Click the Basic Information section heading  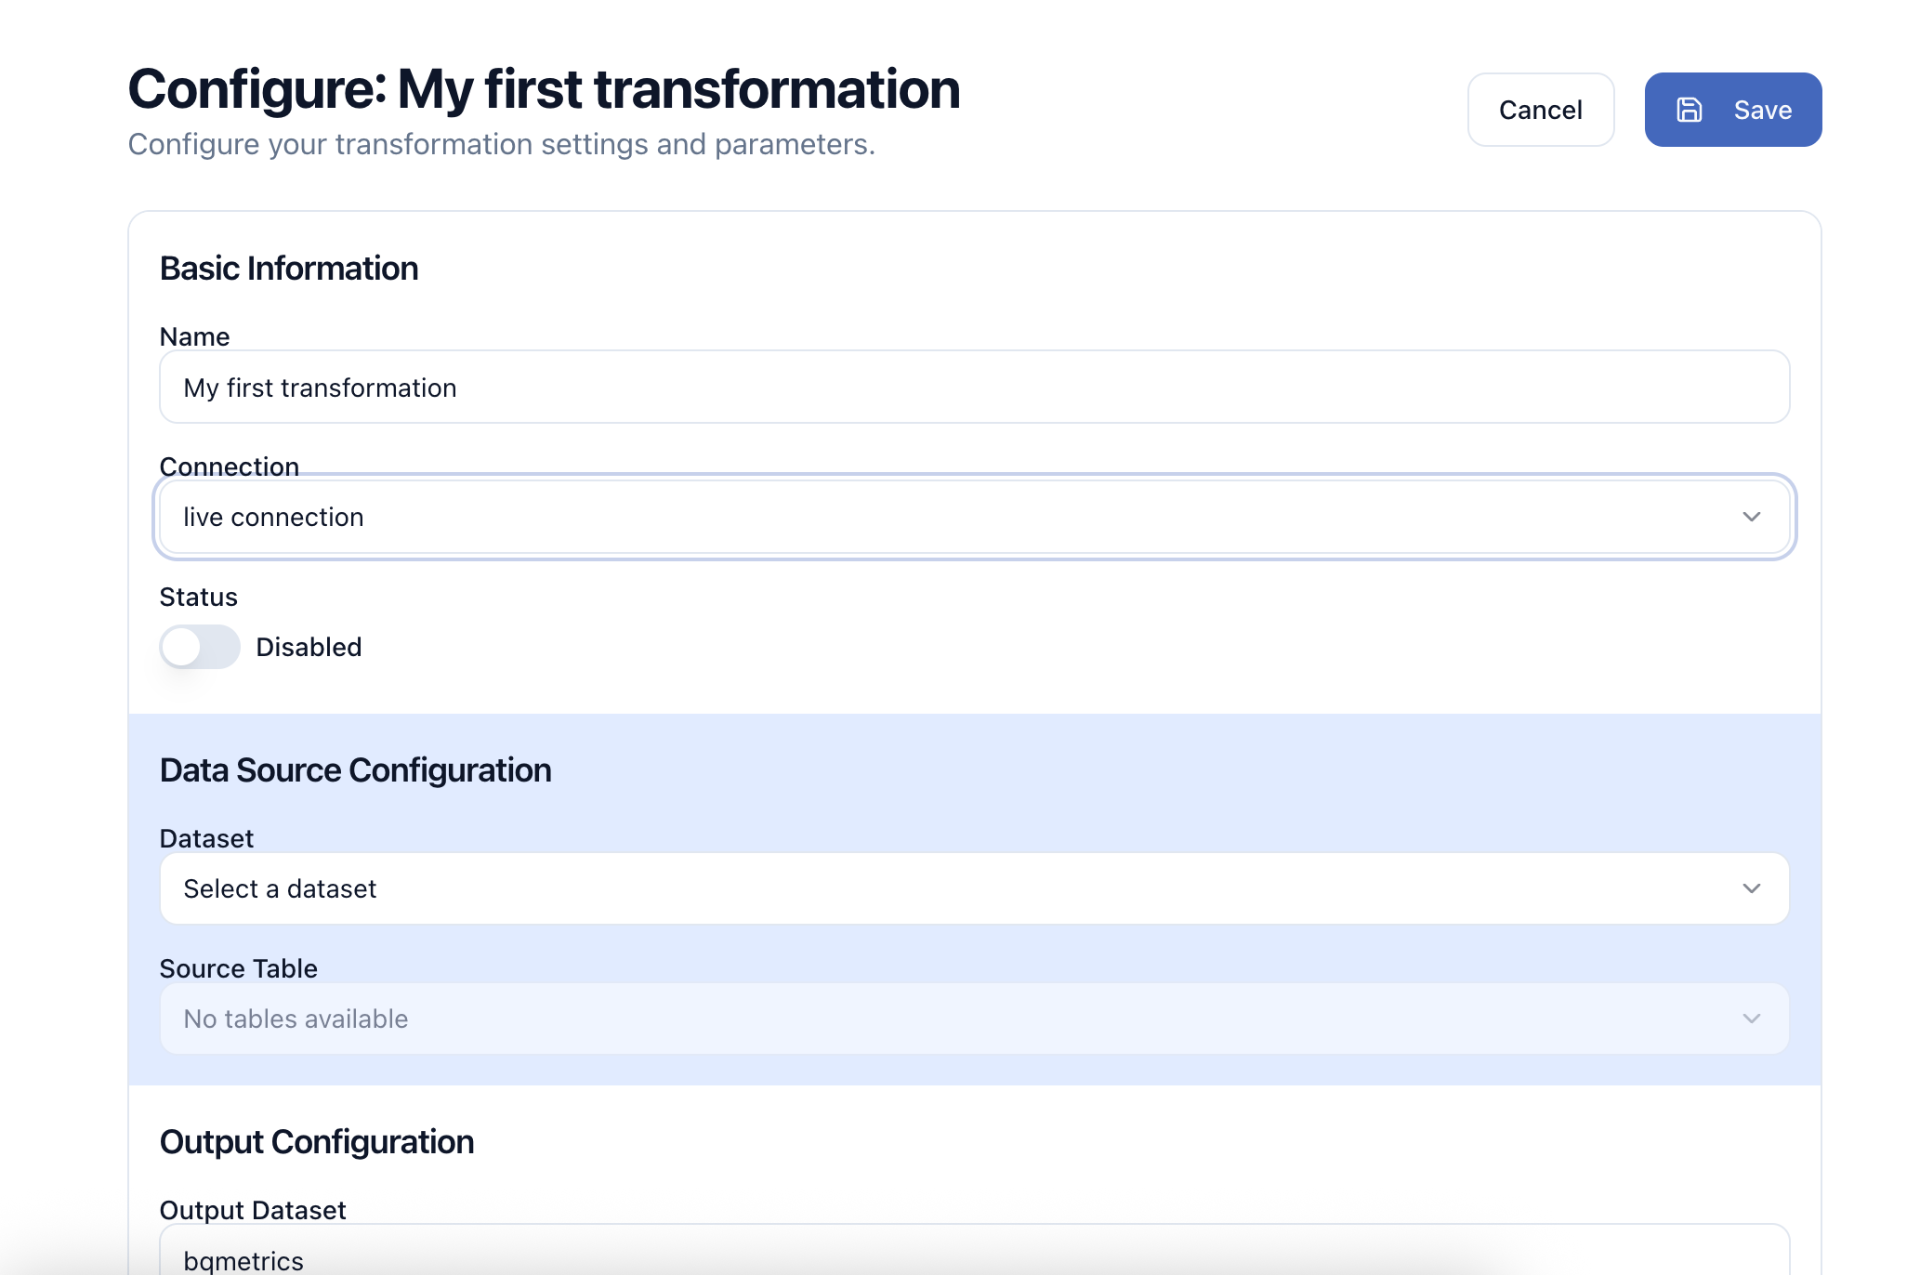click(x=288, y=268)
